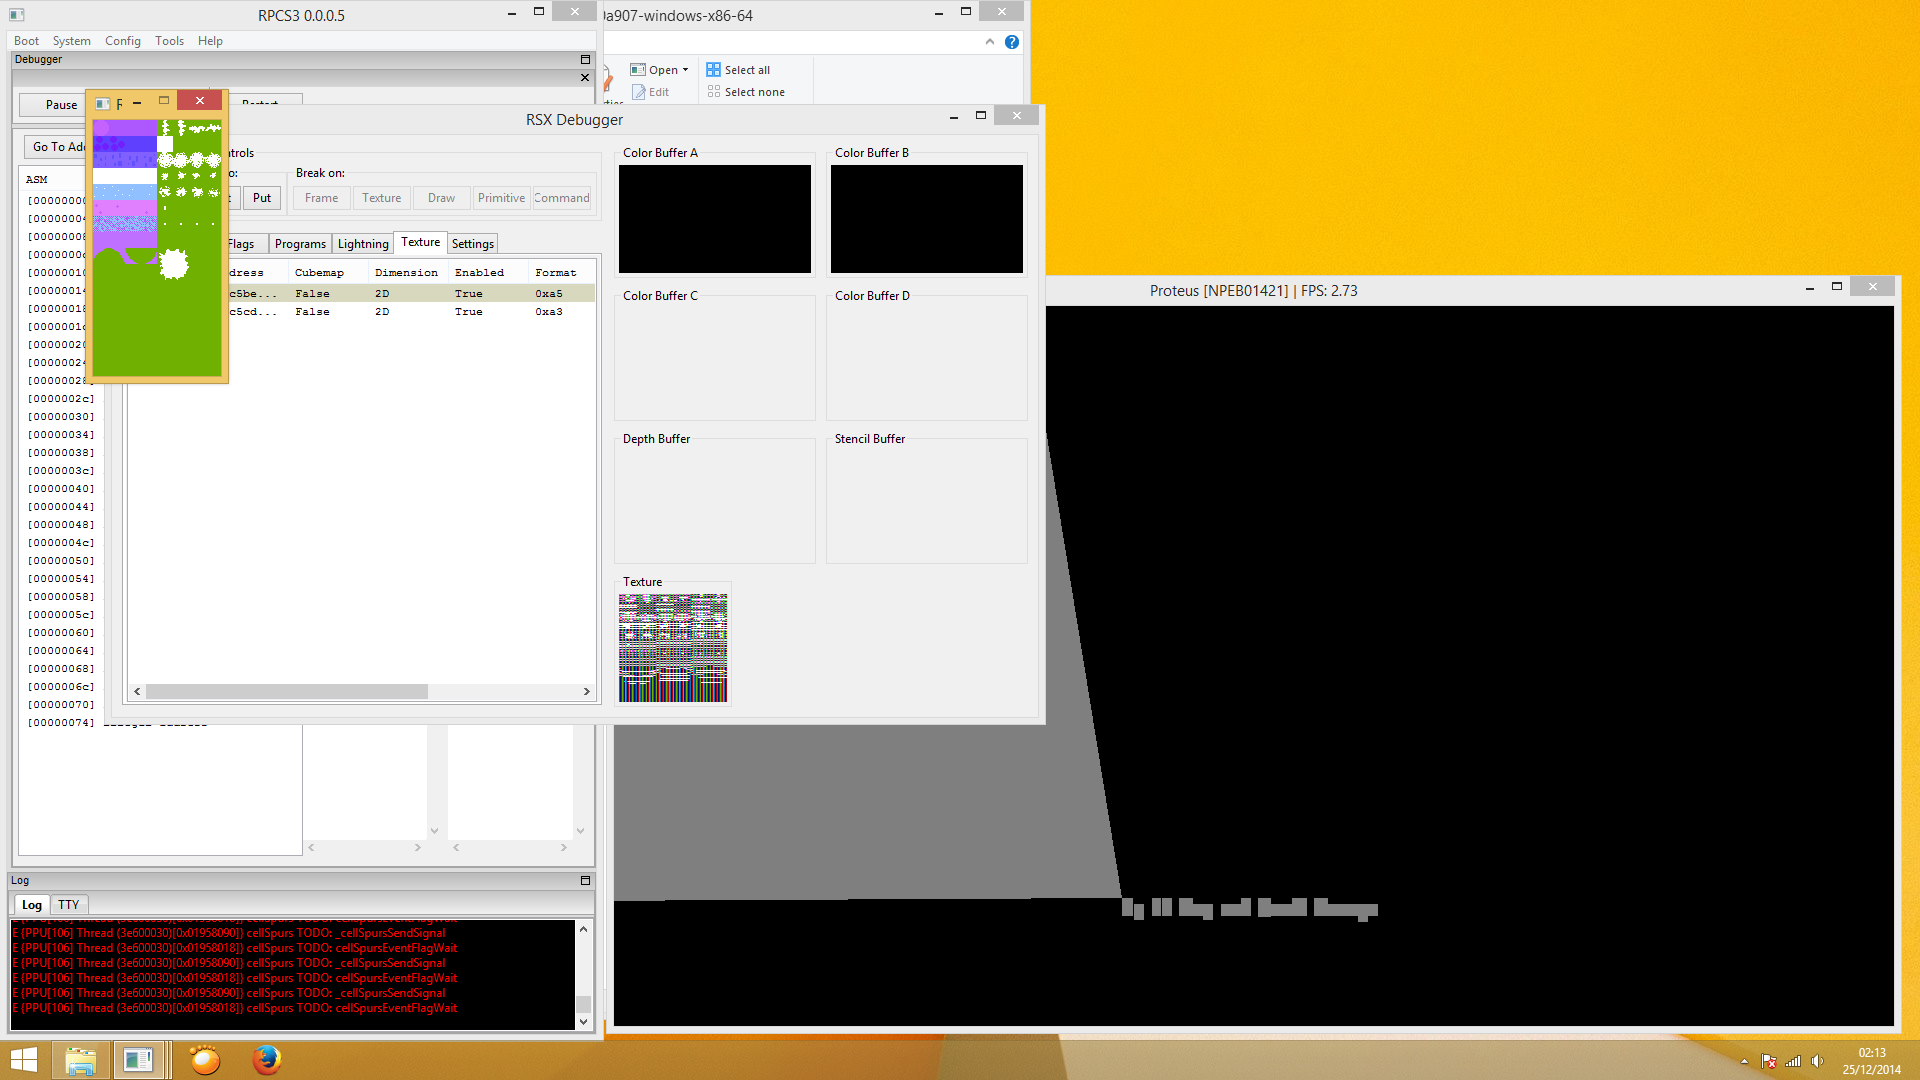Click the green sprite sheet image
This screenshot has height=1080, width=1920.
(x=157, y=247)
